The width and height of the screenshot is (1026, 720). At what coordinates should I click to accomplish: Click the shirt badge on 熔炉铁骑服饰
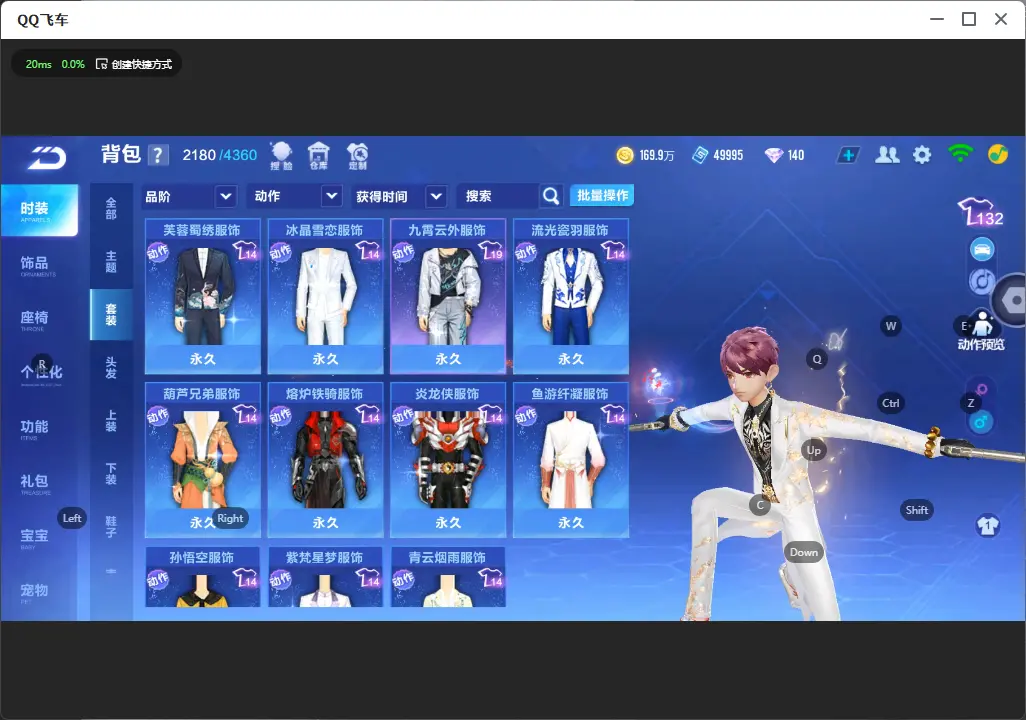(368, 414)
